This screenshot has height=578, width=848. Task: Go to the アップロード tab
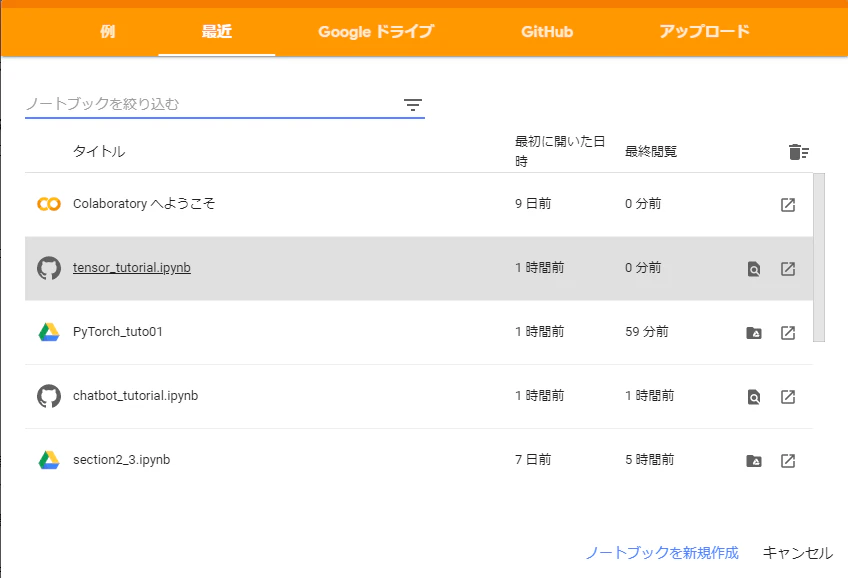pyautogui.click(x=704, y=31)
